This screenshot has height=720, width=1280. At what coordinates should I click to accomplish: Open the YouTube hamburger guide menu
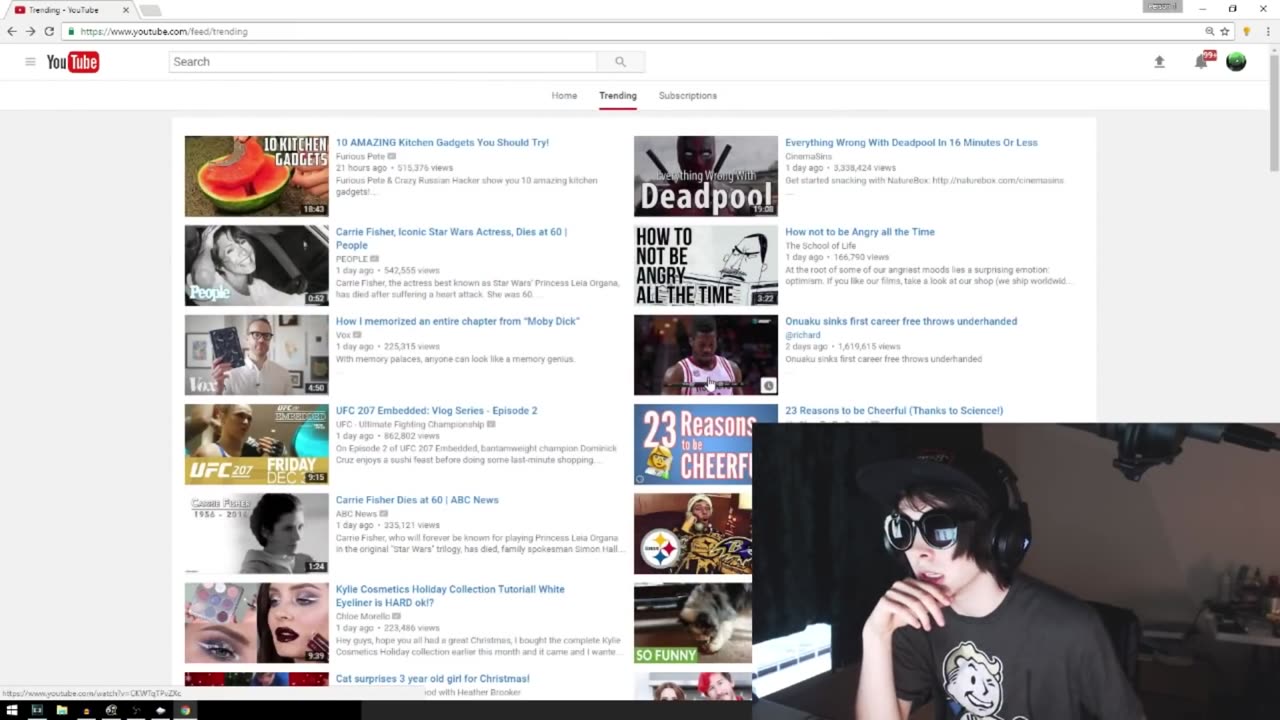tap(30, 62)
